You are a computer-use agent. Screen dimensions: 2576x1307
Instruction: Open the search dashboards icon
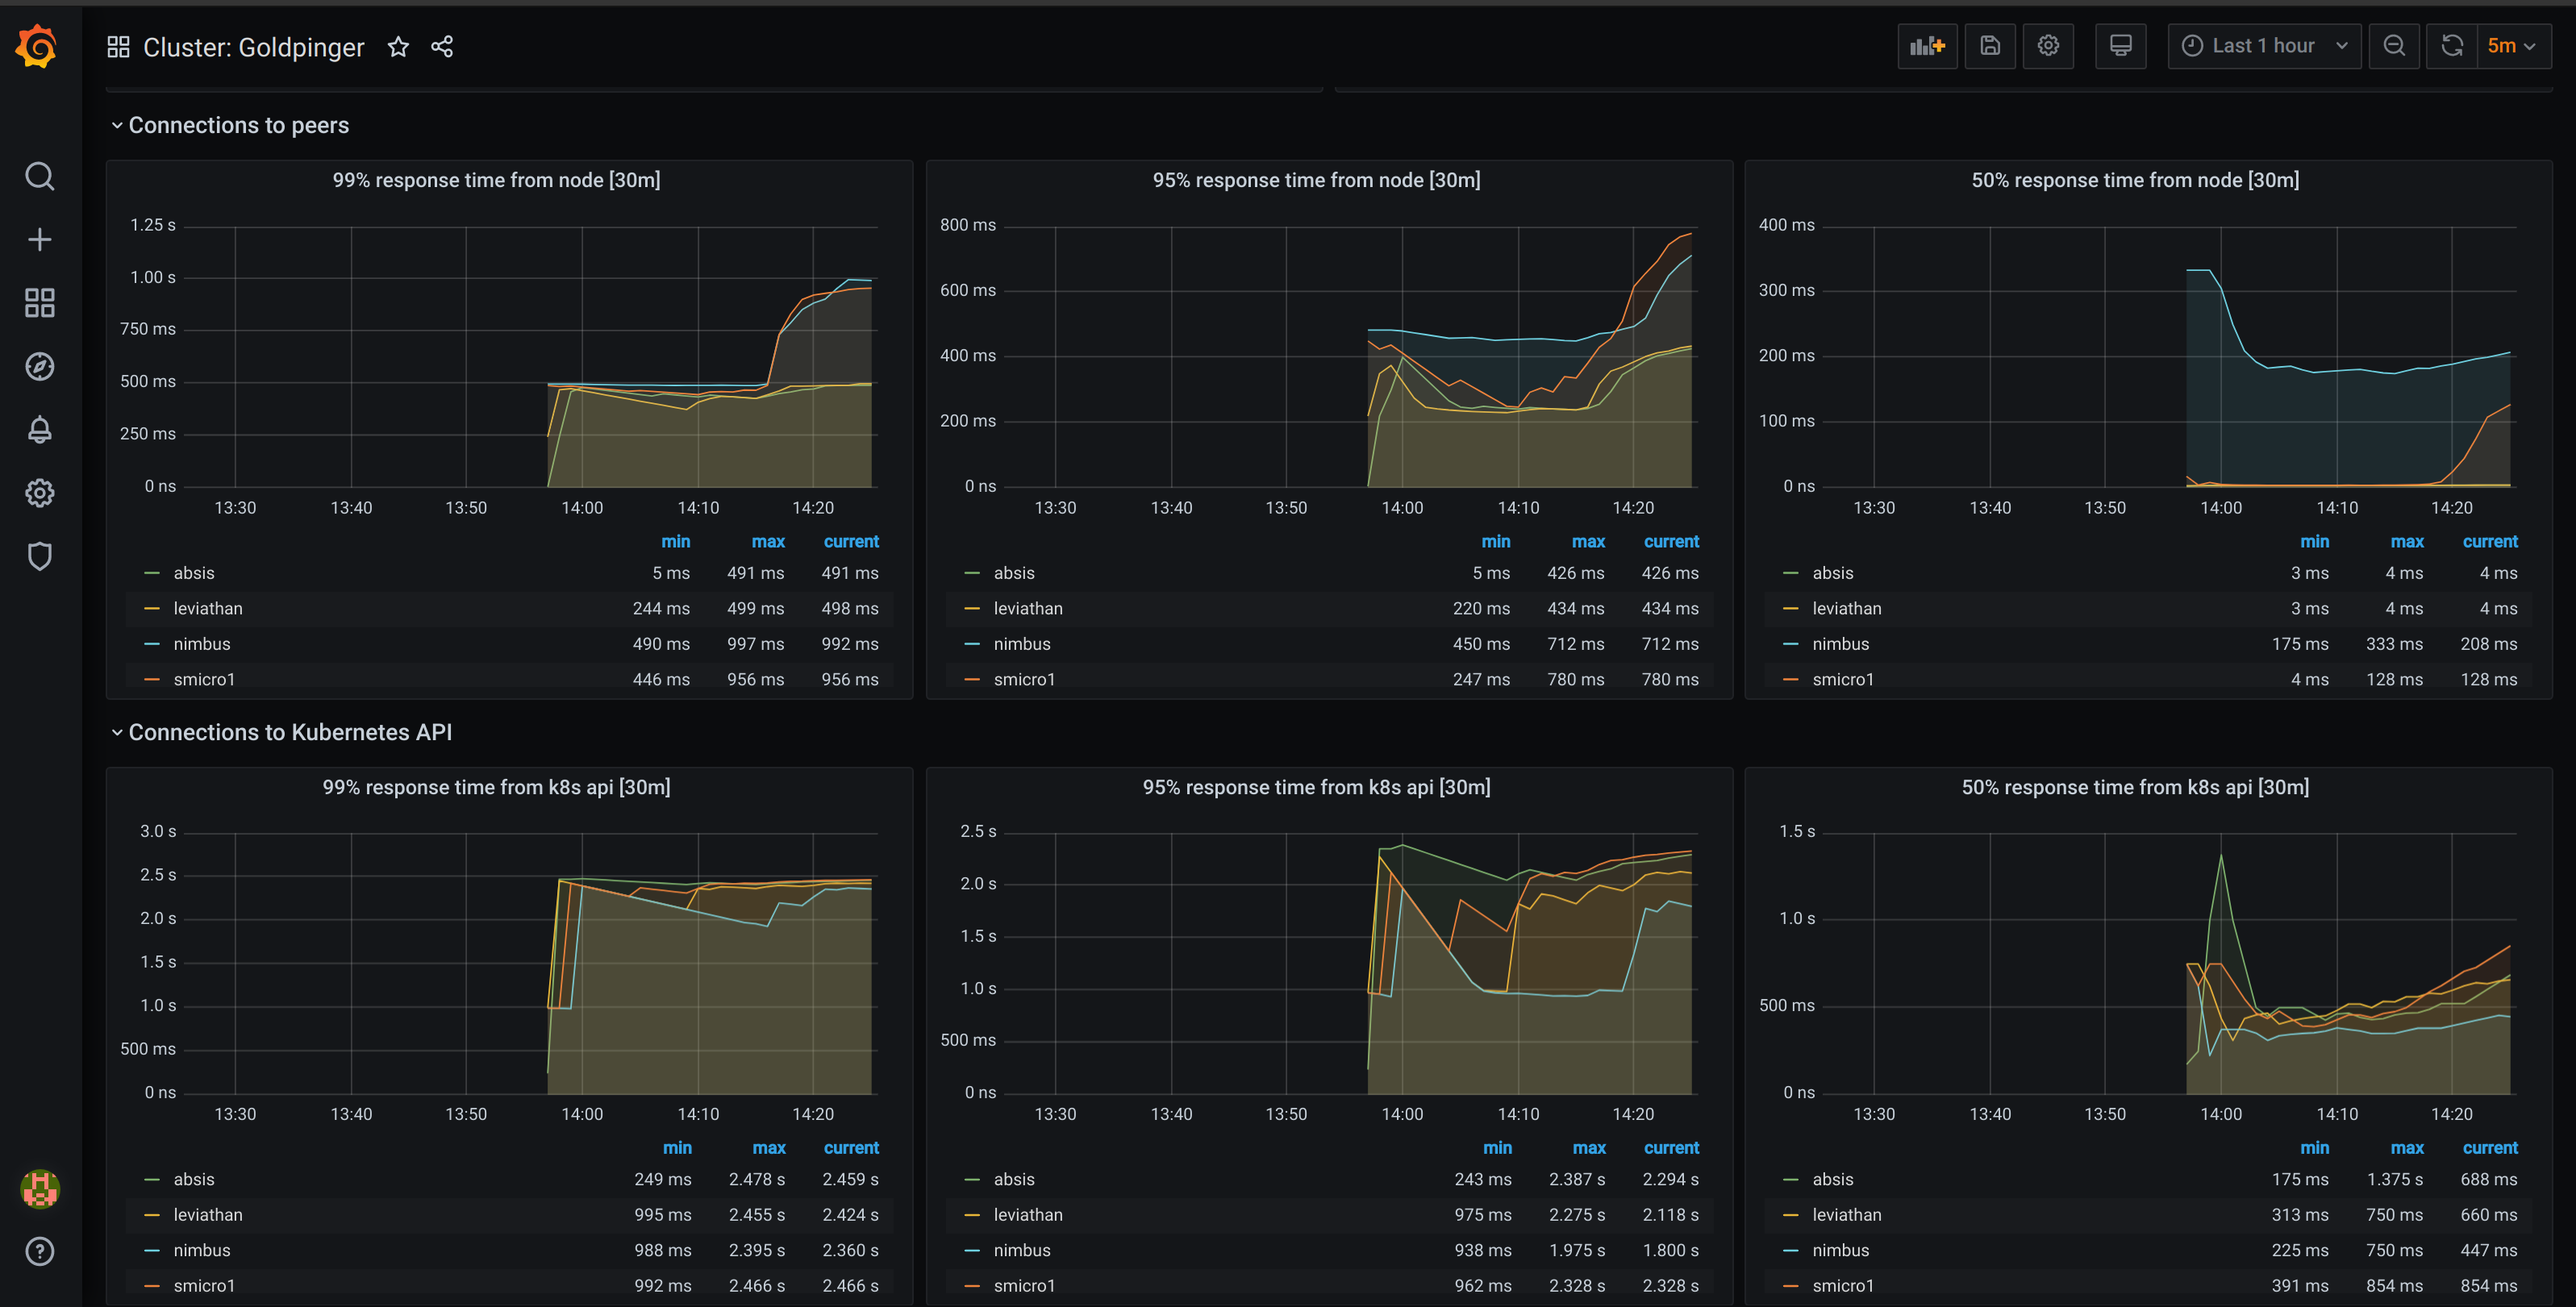[x=39, y=176]
